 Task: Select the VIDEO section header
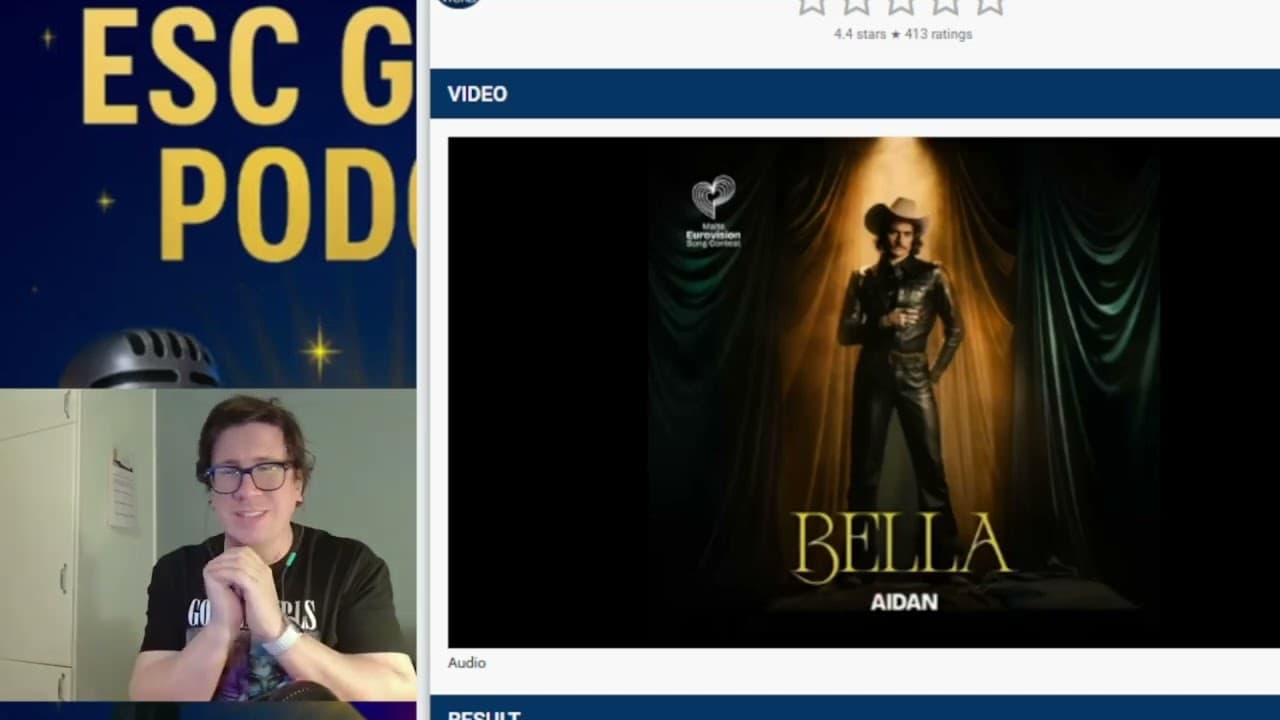click(x=855, y=94)
